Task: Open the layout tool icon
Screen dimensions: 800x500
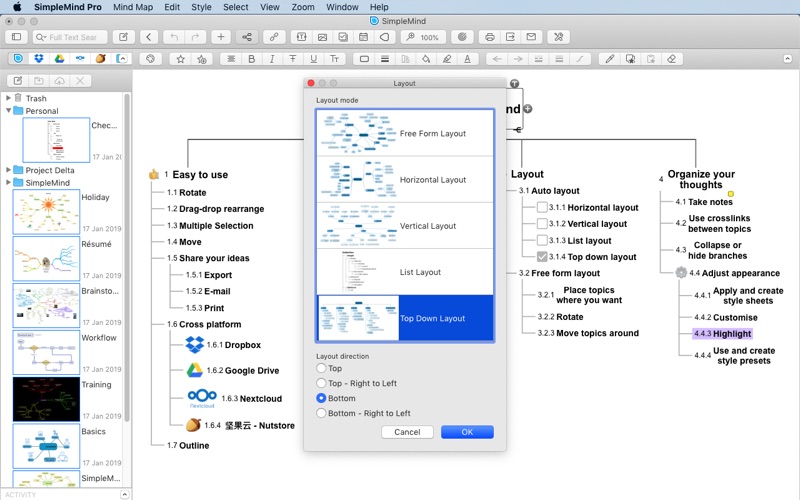Action: click(x=246, y=37)
